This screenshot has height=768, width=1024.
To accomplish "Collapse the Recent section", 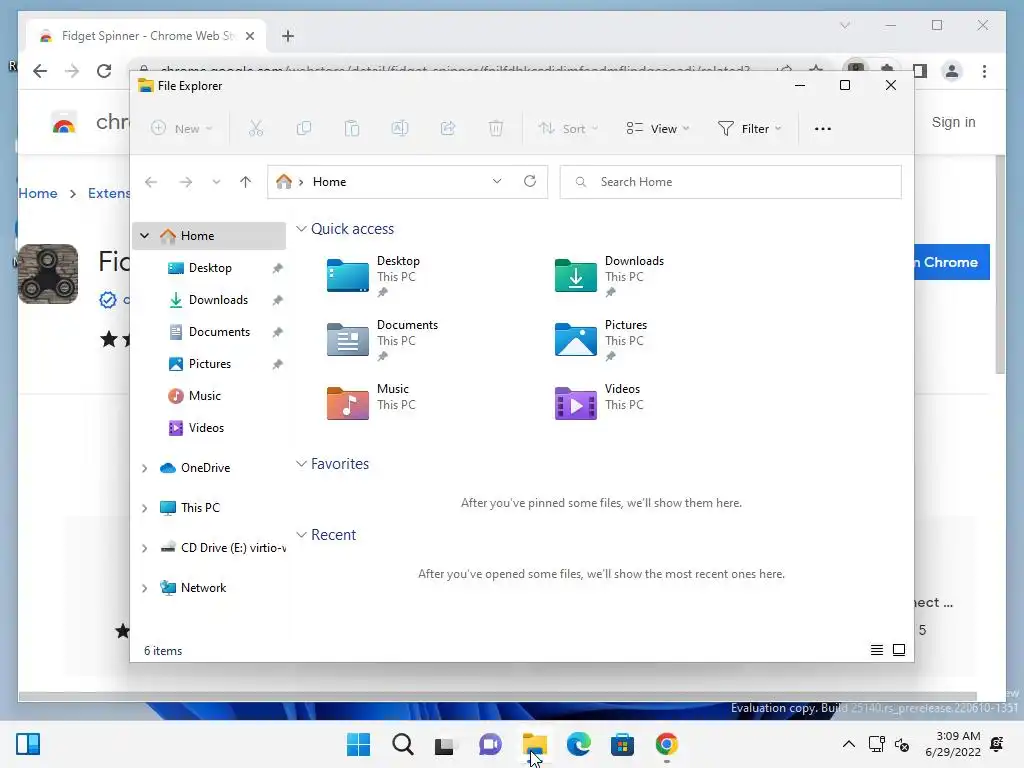I will (x=301, y=535).
